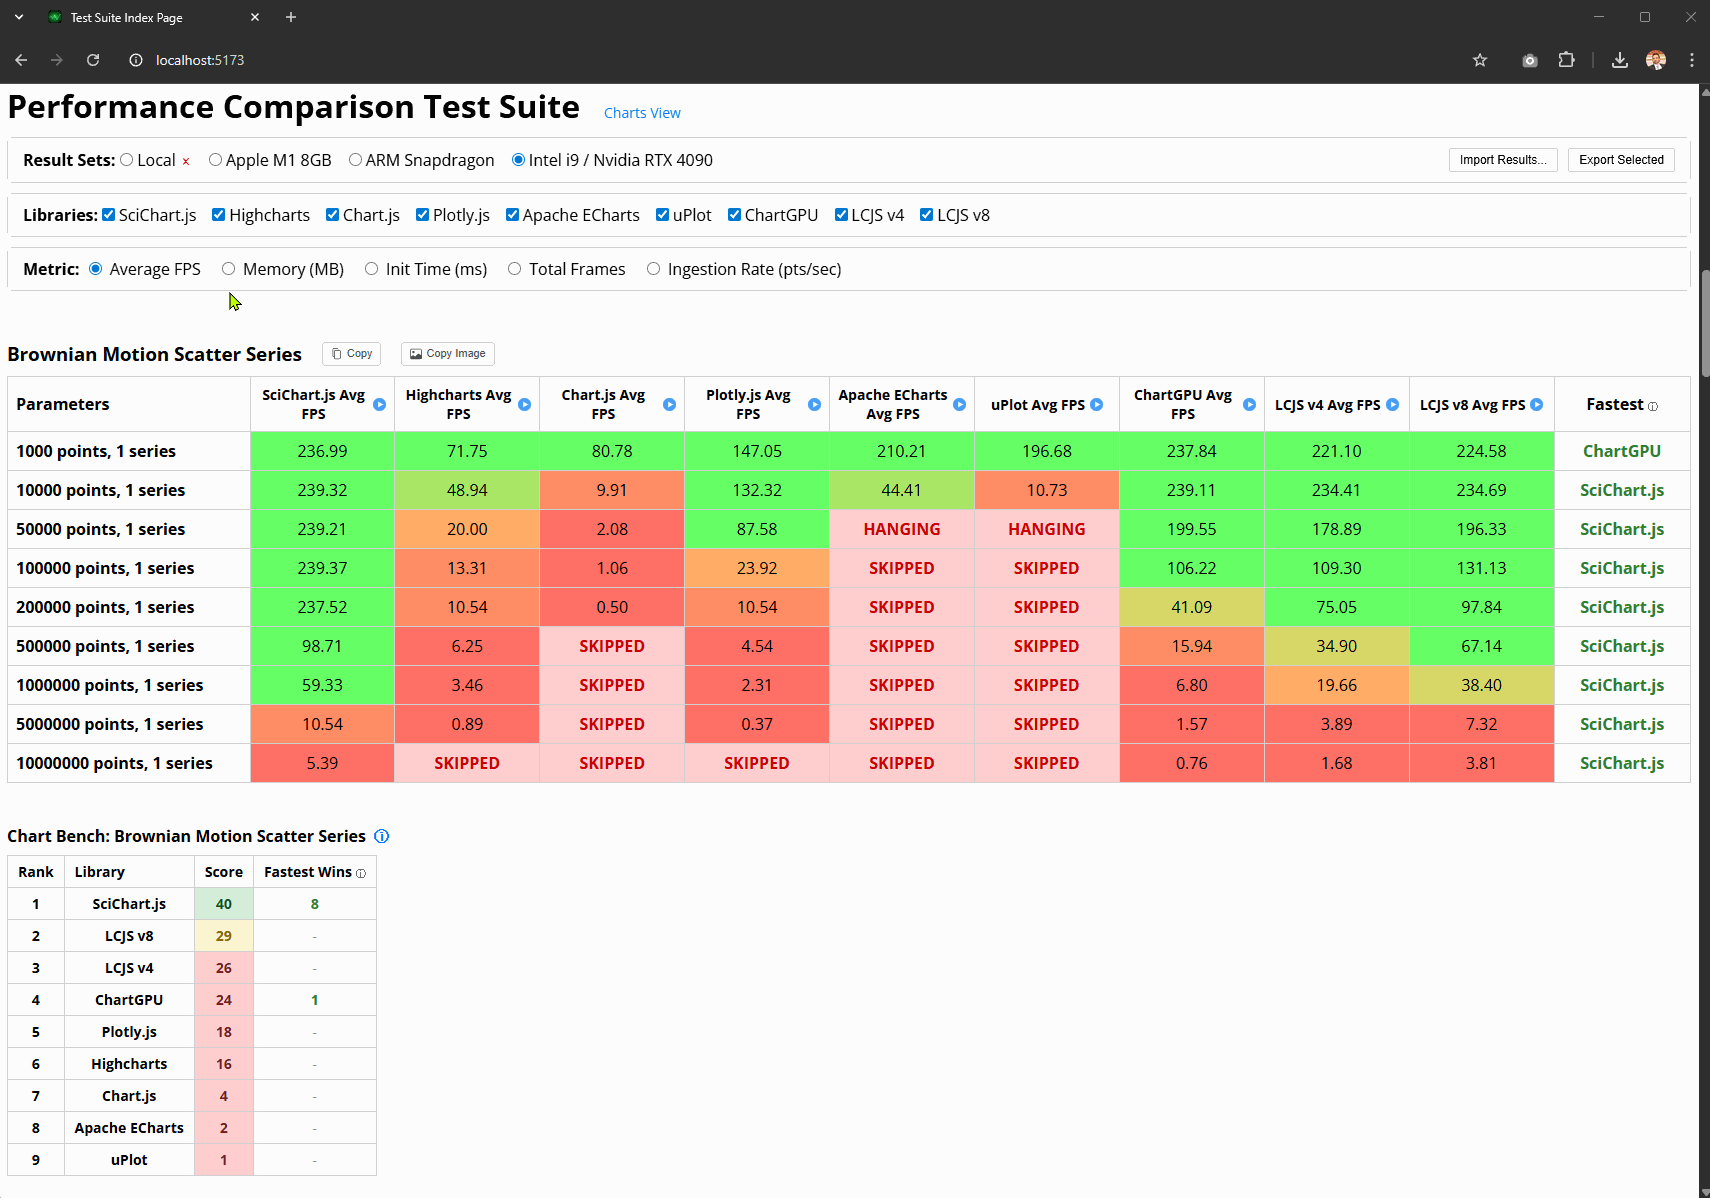
Task: Click the Copy Image button
Action: [x=447, y=353]
